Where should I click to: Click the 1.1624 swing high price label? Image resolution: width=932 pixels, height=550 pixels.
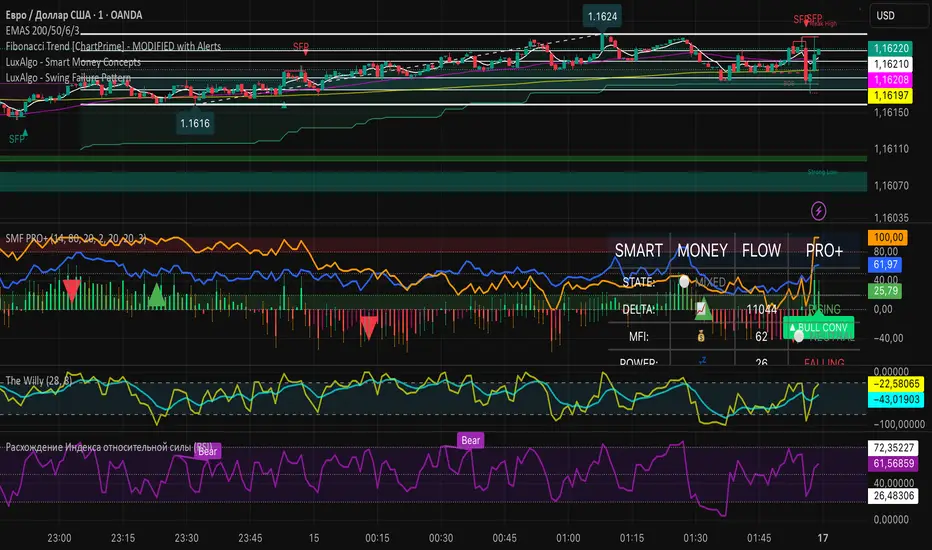pyautogui.click(x=602, y=16)
